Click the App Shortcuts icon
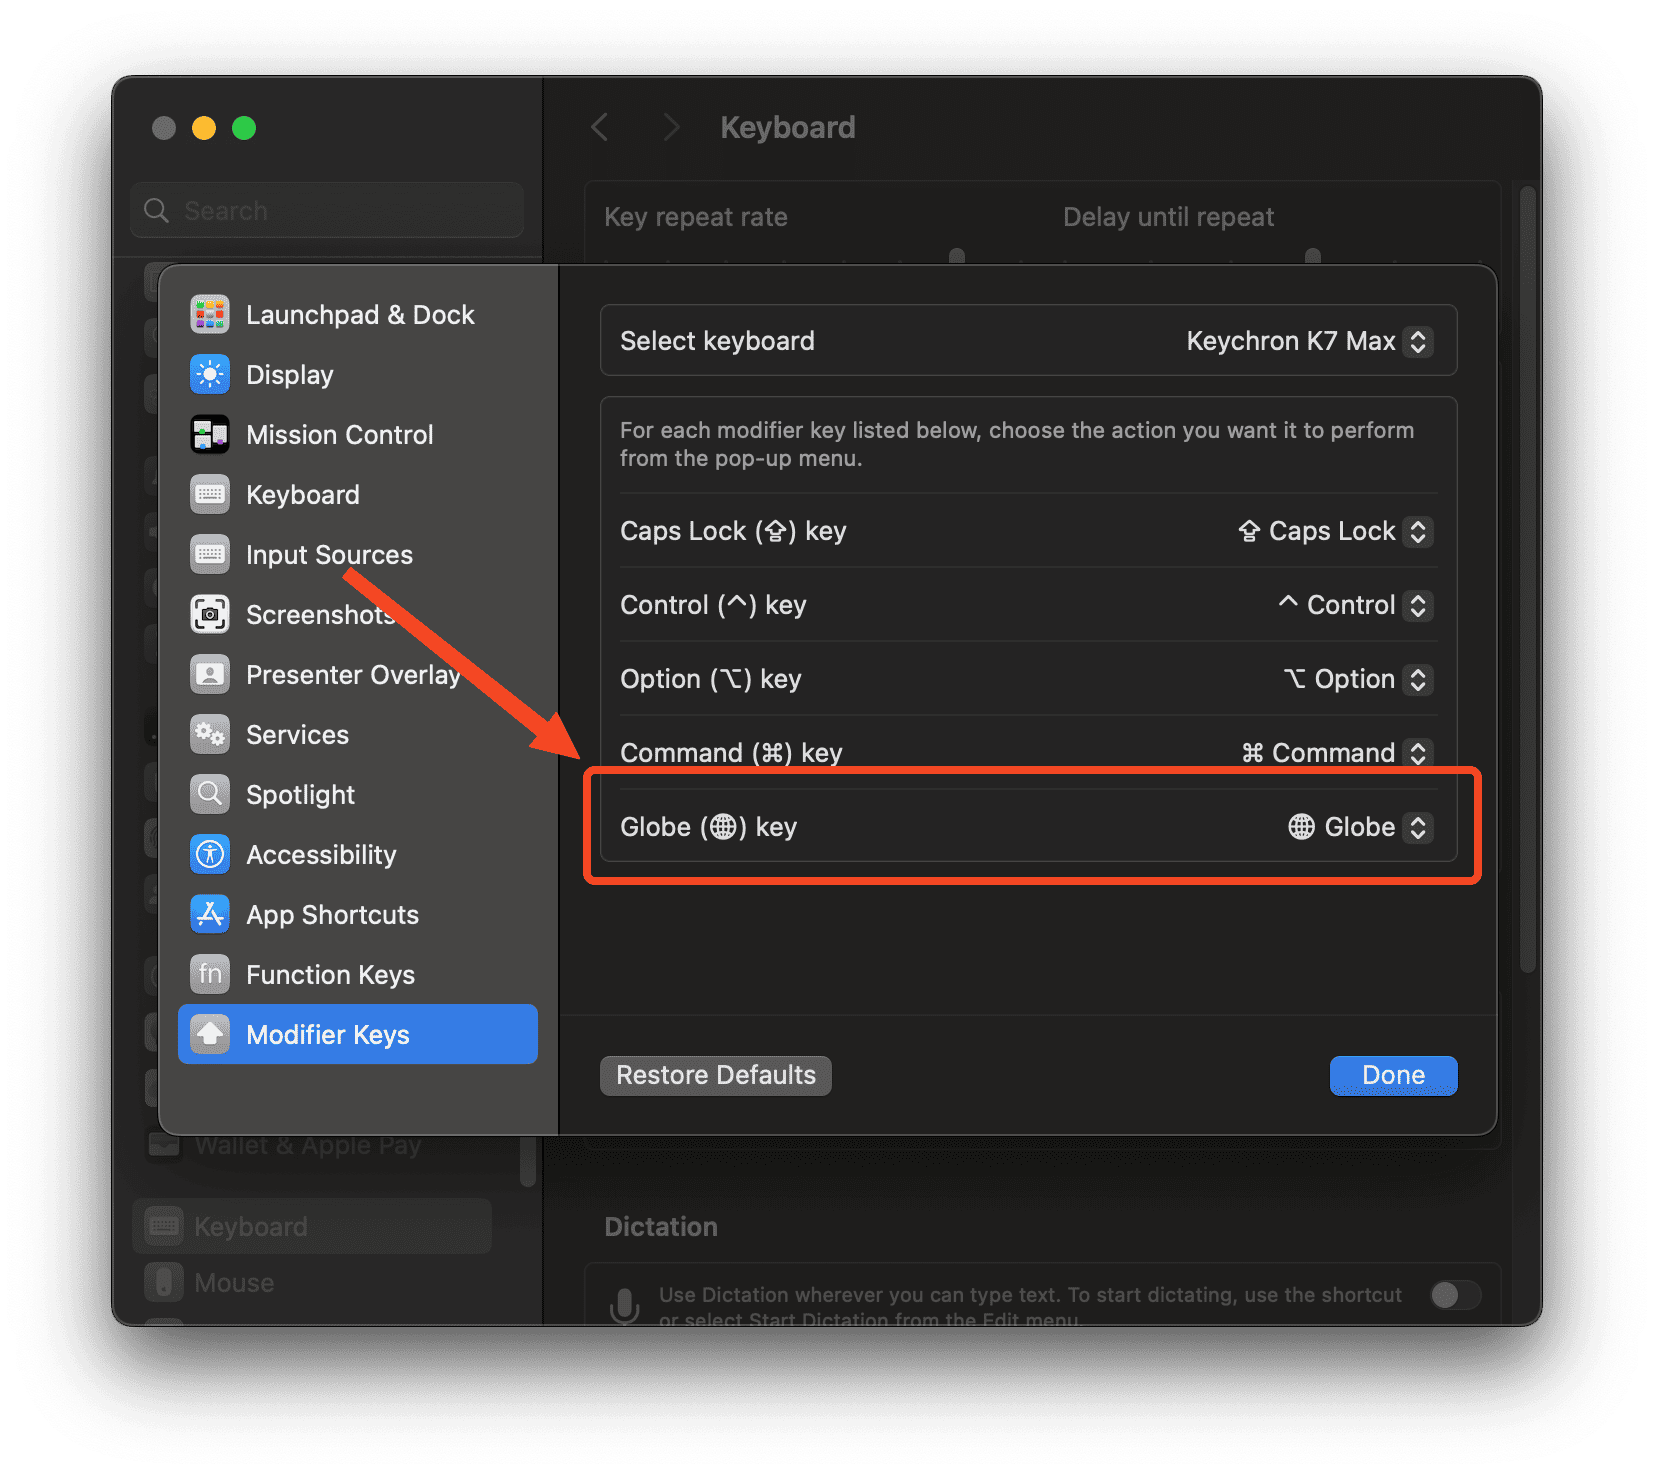 coord(210,914)
